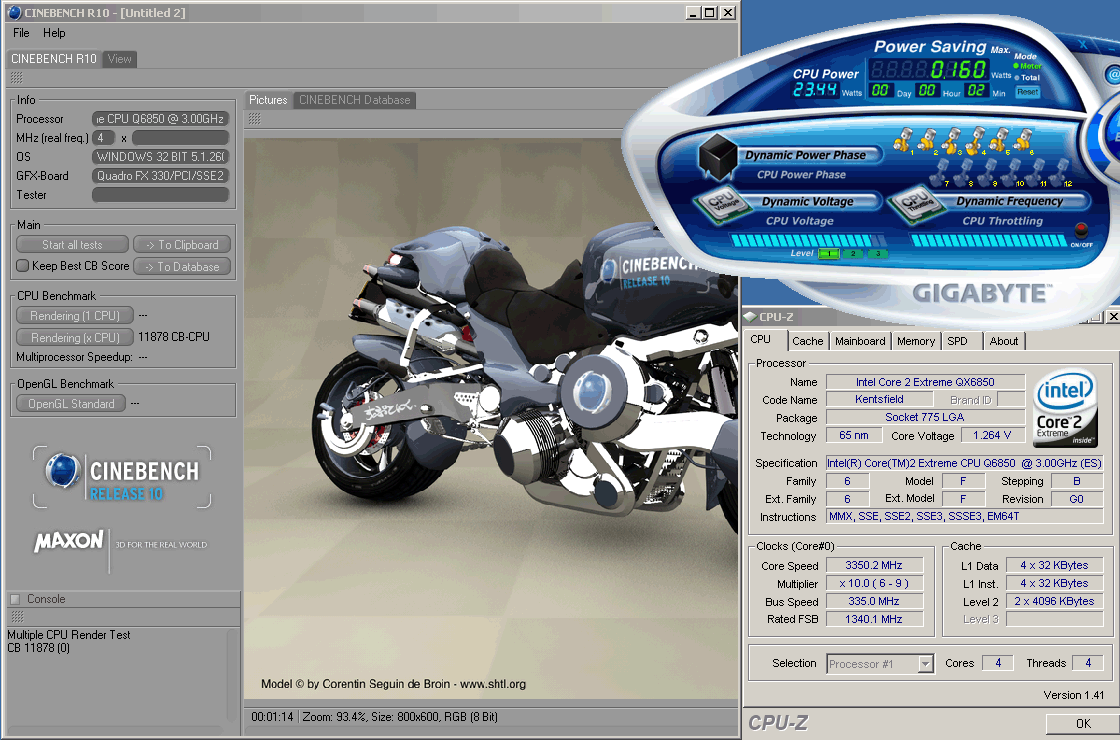Click the Intel Core 2 Extreme logo
The height and width of the screenshot is (740, 1120).
[1066, 409]
